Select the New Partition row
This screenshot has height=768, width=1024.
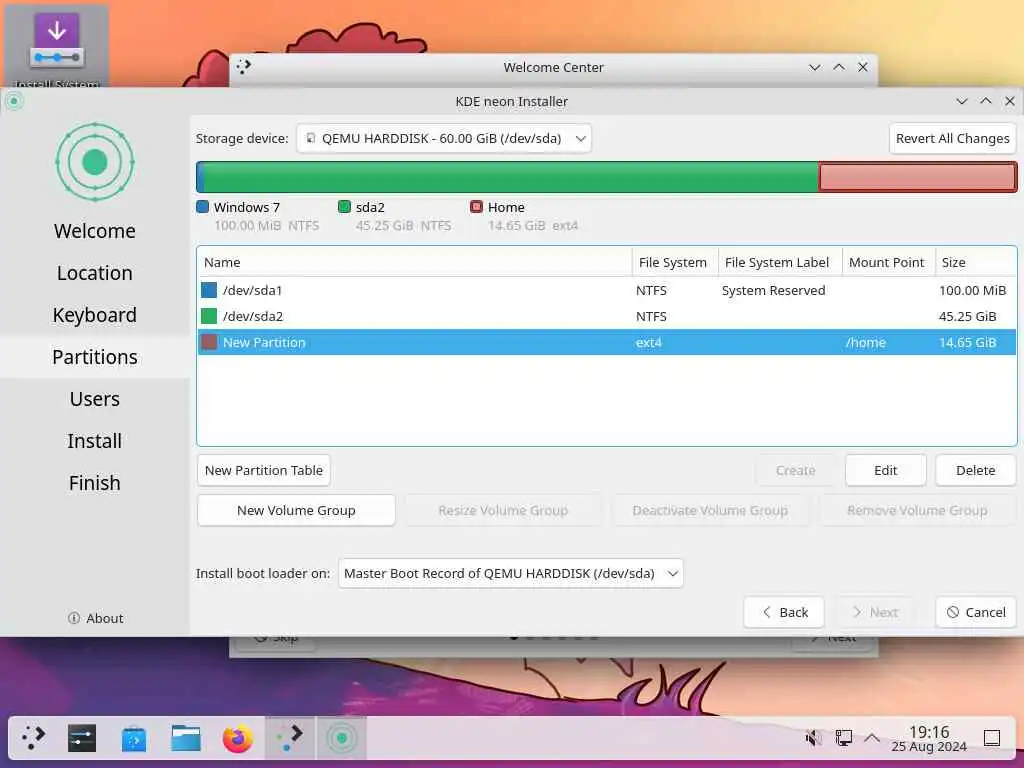pos(607,342)
